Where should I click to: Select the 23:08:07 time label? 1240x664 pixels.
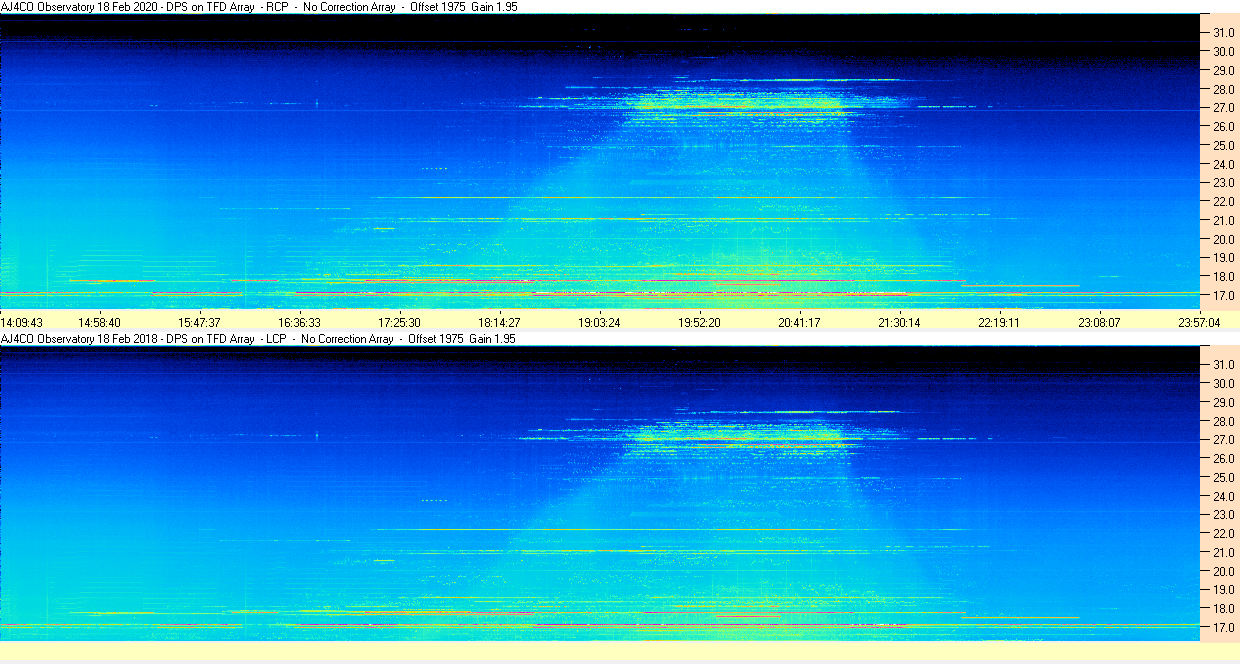tap(1099, 322)
